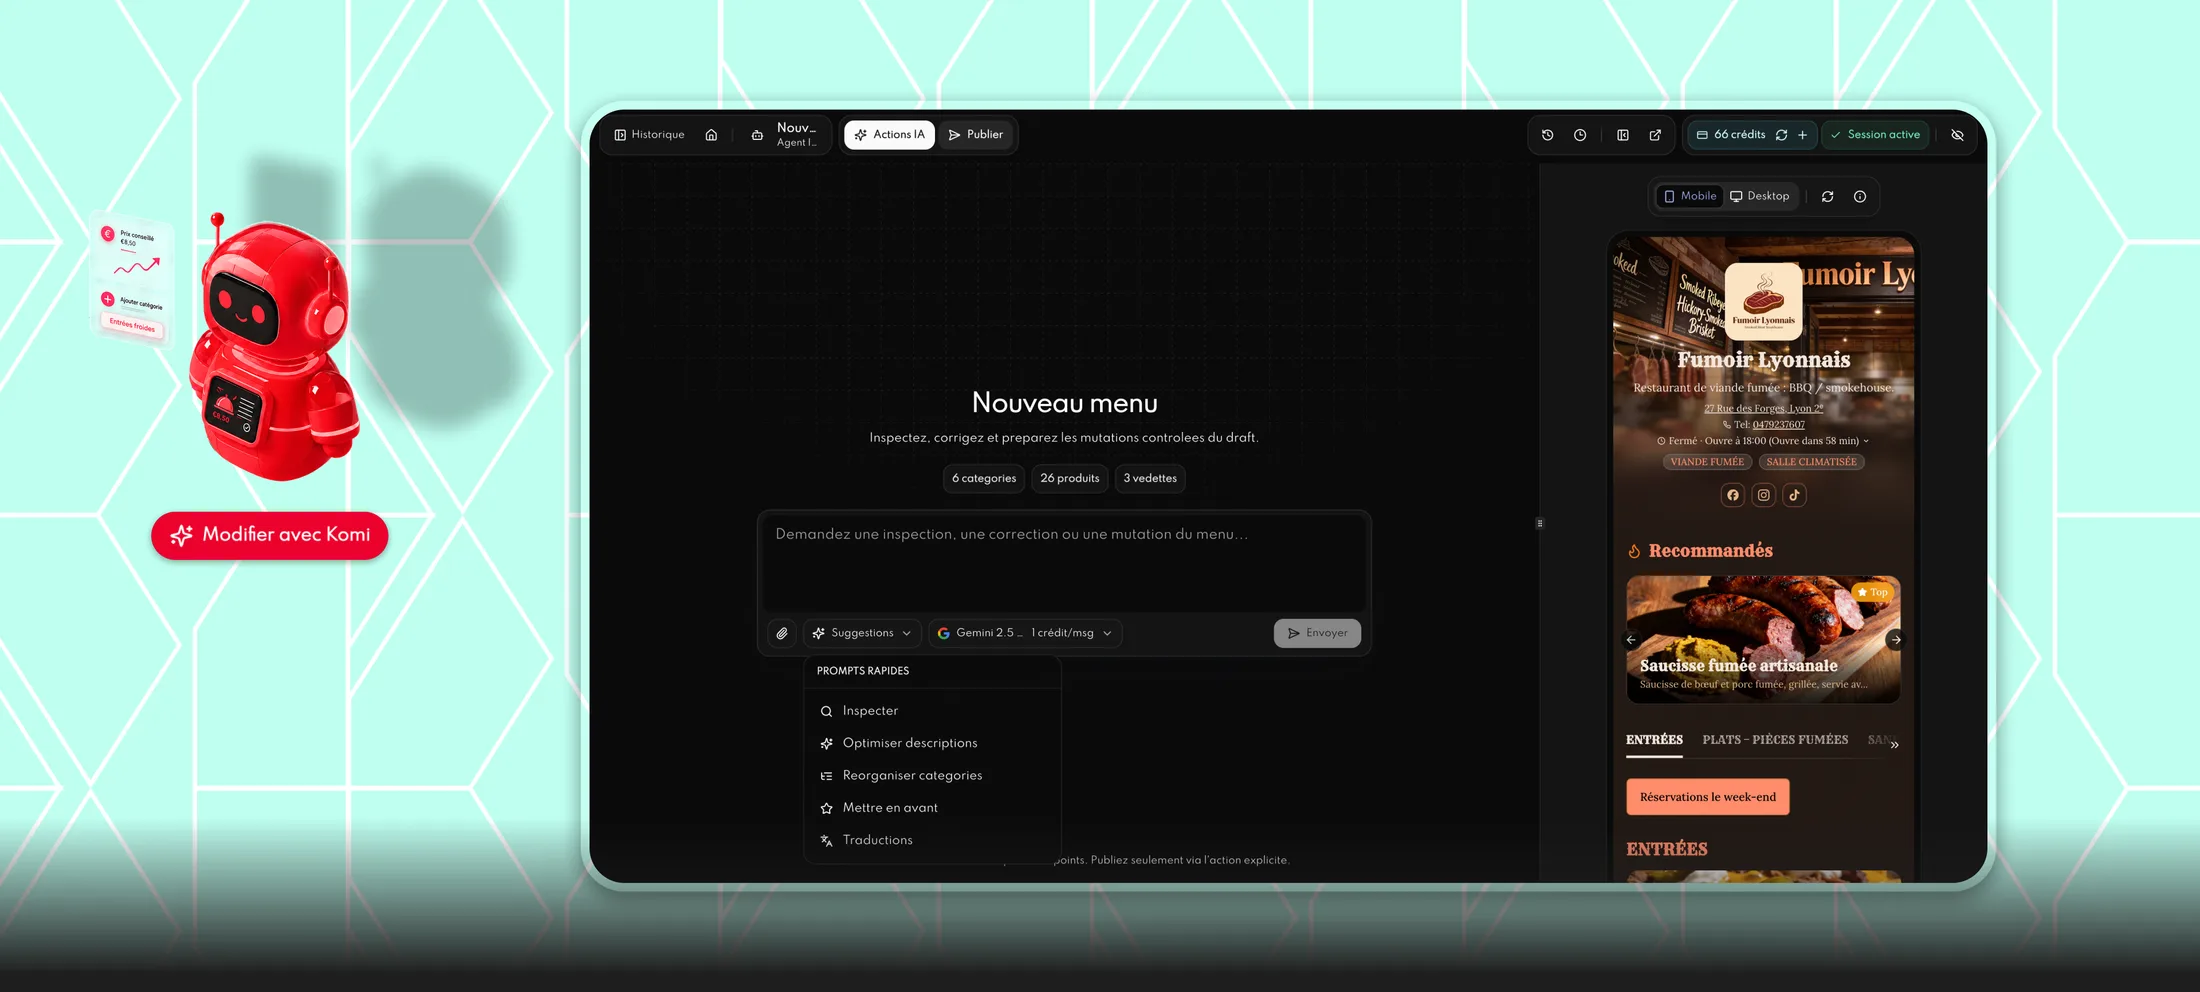Open the TikTok icon in preview
Viewport: 2200px width, 992px height.
[x=1794, y=495]
